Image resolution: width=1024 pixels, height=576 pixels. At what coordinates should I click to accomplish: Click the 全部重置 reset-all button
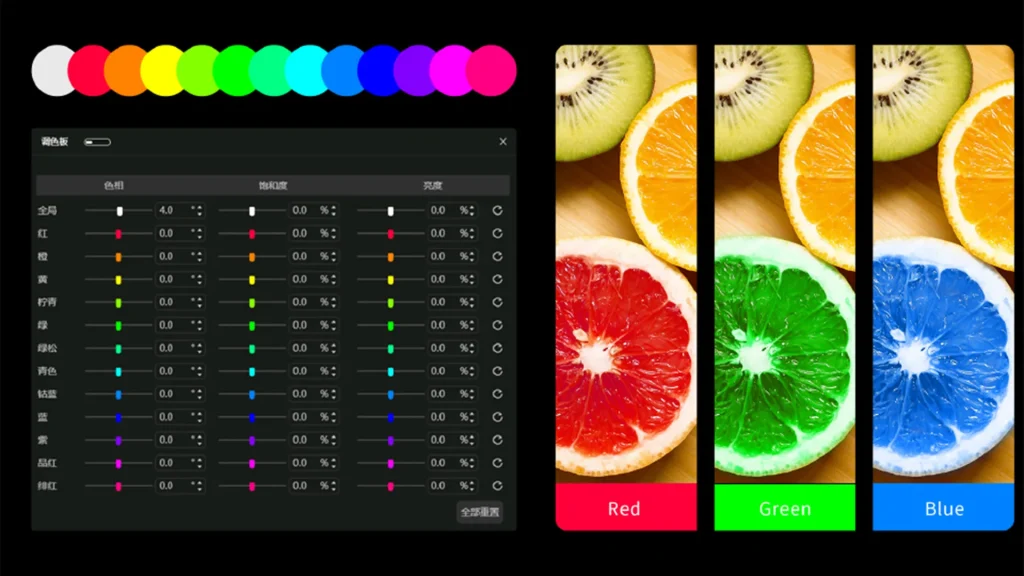point(480,512)
